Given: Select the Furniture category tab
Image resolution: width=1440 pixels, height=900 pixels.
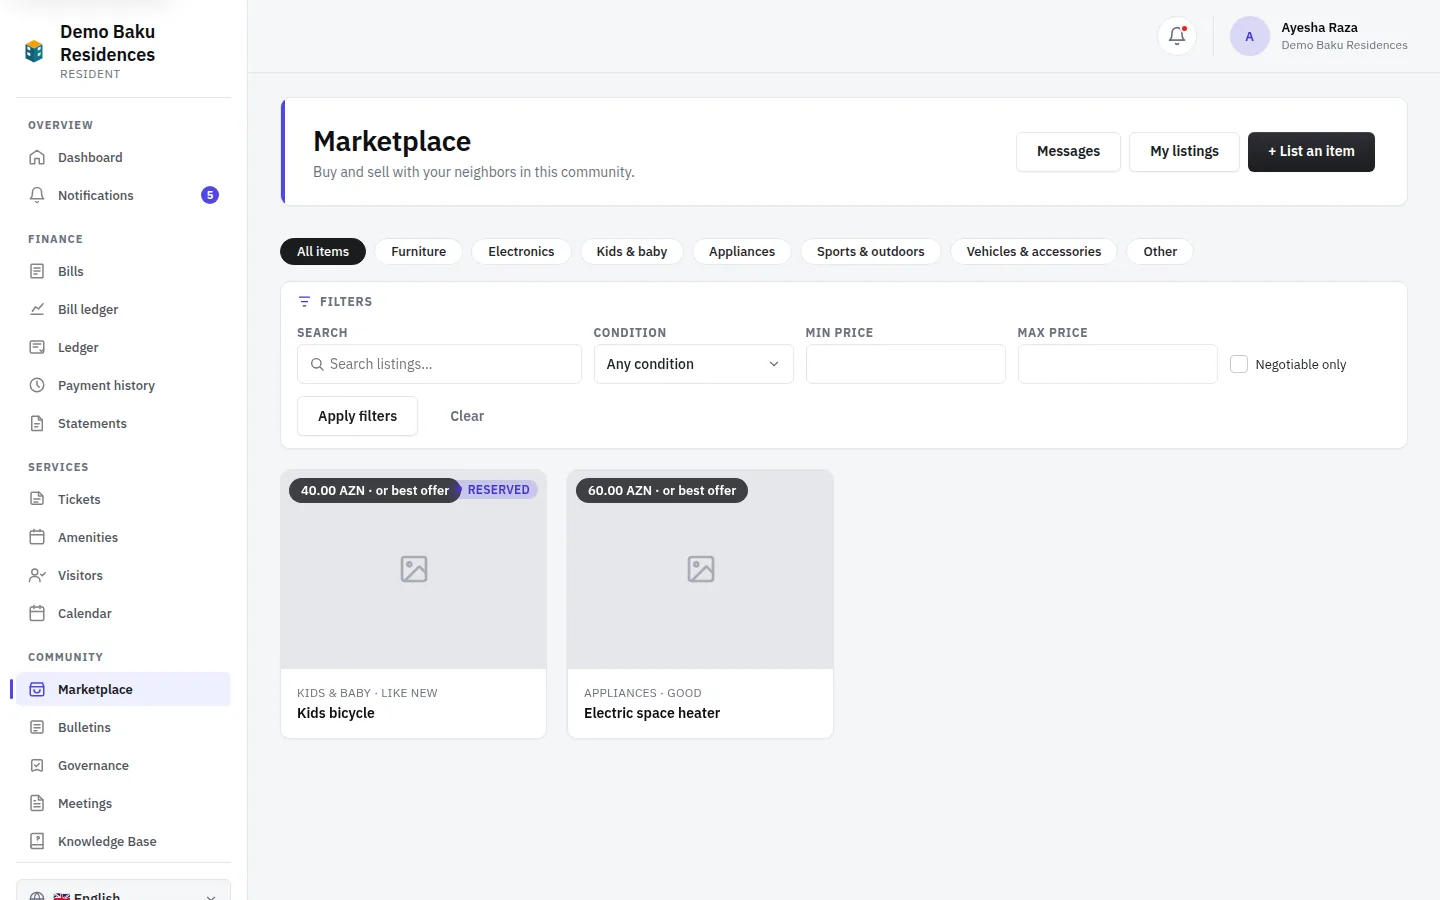Looking at the screenshot, I should [x=419, y=251].
